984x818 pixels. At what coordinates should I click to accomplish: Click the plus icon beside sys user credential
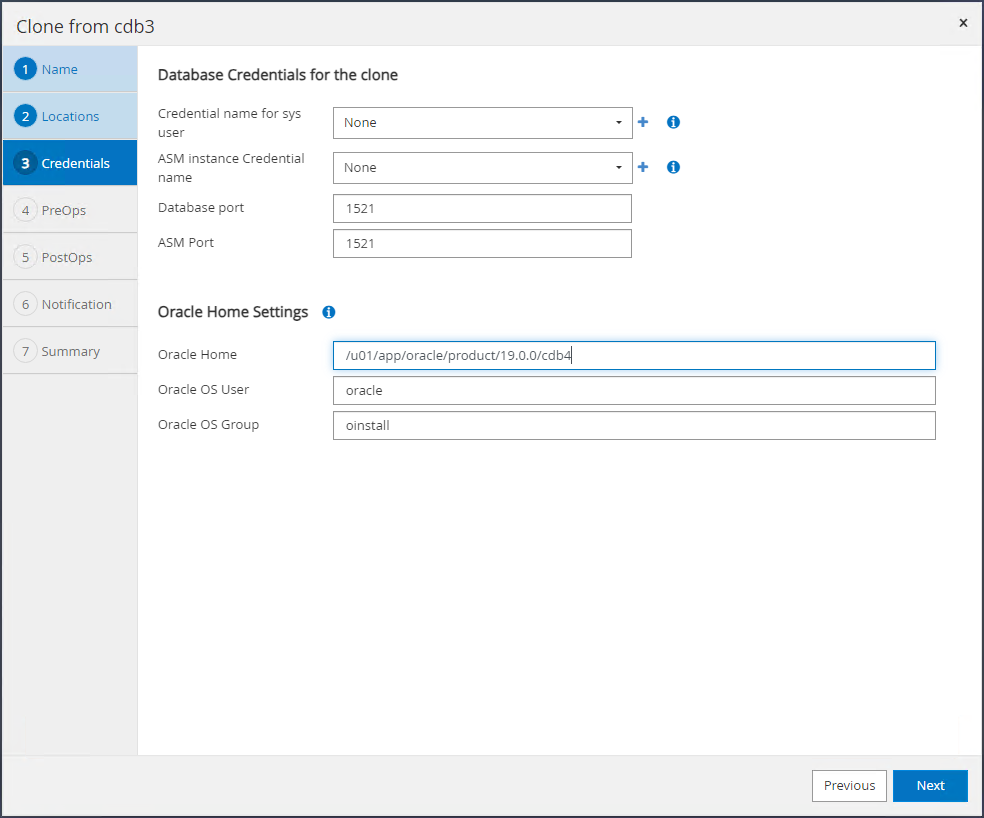tap(643, 122)
